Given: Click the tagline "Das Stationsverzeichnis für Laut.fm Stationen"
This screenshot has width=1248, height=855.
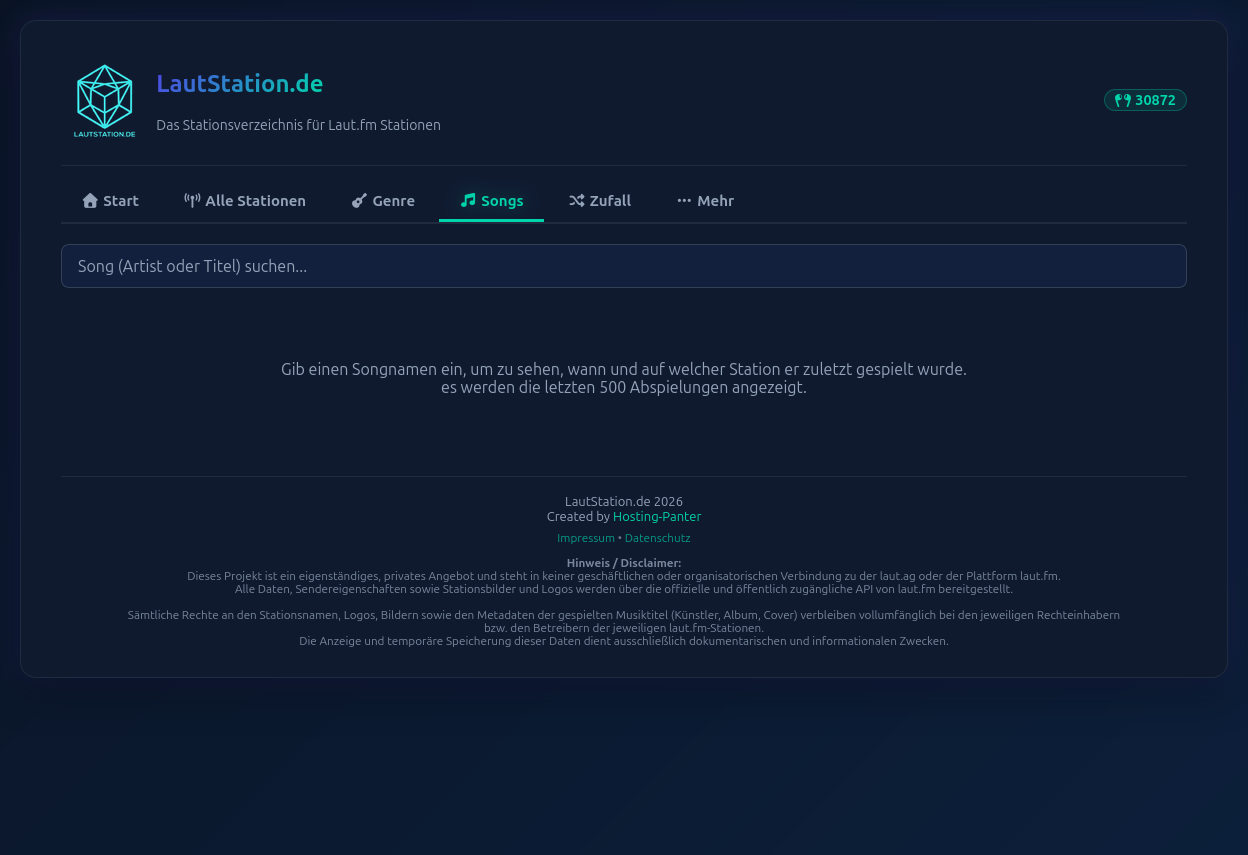Looking at the screenshot, I should click(x=298, y=125).
